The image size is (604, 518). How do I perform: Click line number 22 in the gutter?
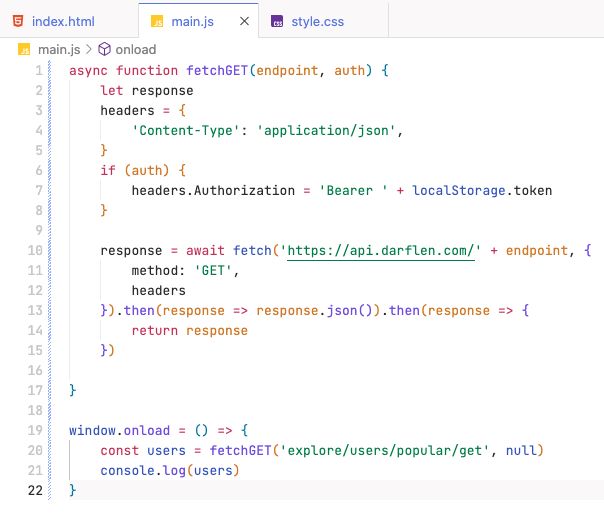point(35,490)
